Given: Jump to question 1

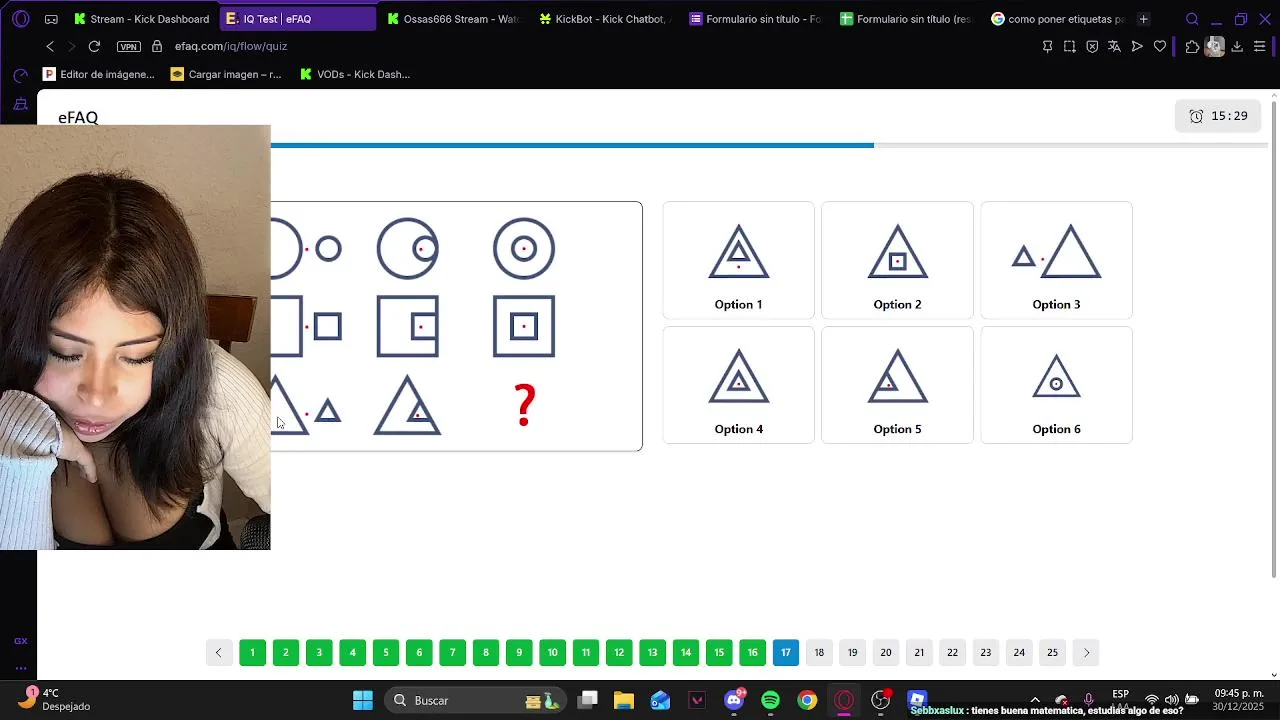Looking at the screenshot, I should [x=252, y=652].
